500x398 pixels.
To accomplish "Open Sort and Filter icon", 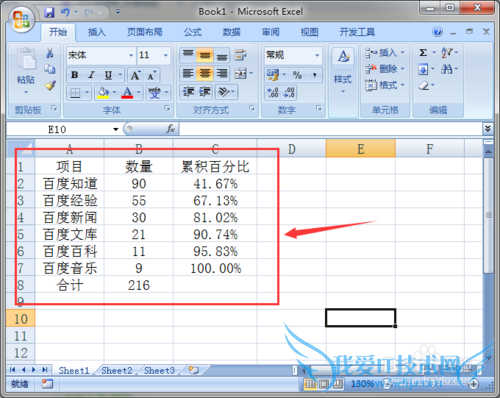I will [x=447, y=53].
